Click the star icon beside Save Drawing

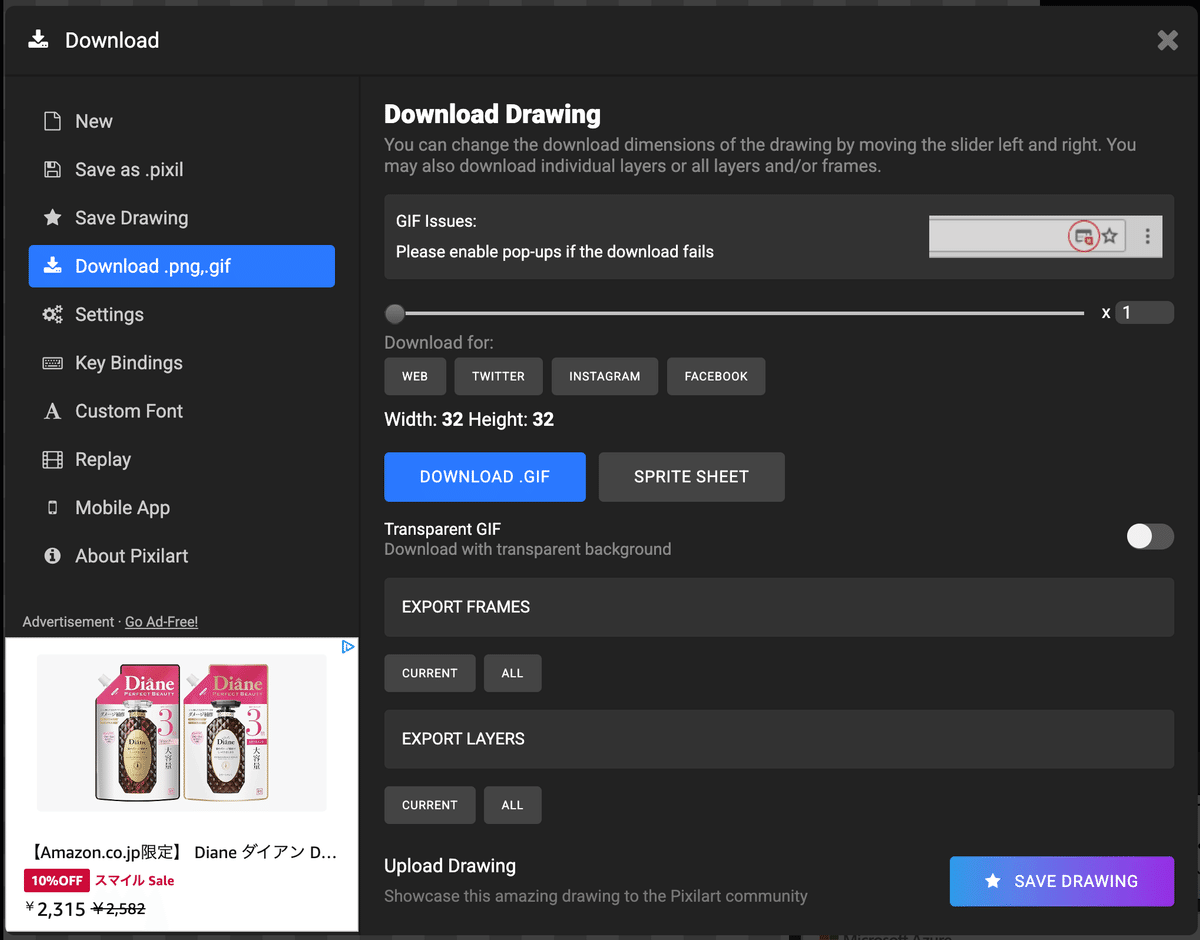click(x=53, y=218)
